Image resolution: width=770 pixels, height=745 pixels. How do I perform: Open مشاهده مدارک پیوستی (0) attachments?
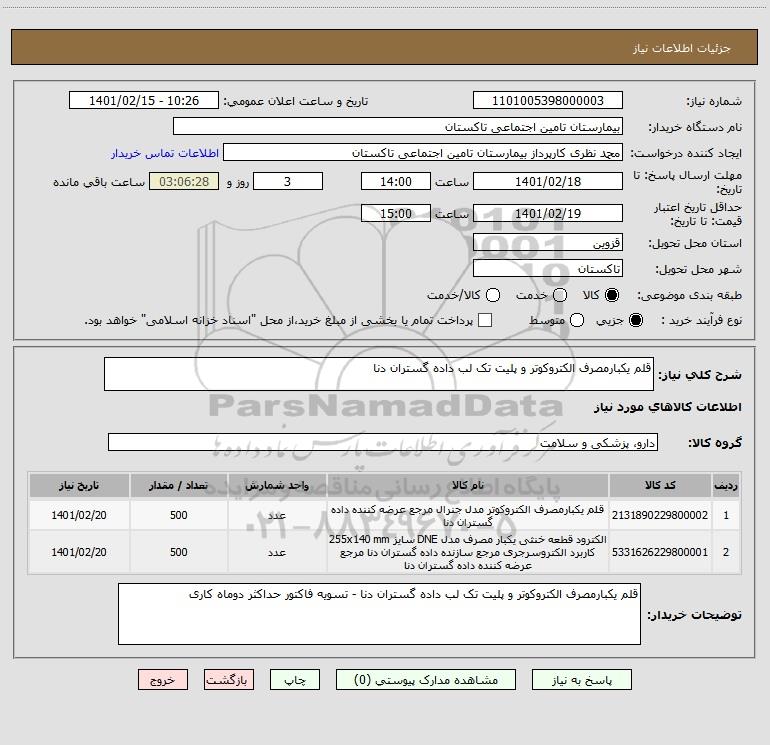[426, 680]
